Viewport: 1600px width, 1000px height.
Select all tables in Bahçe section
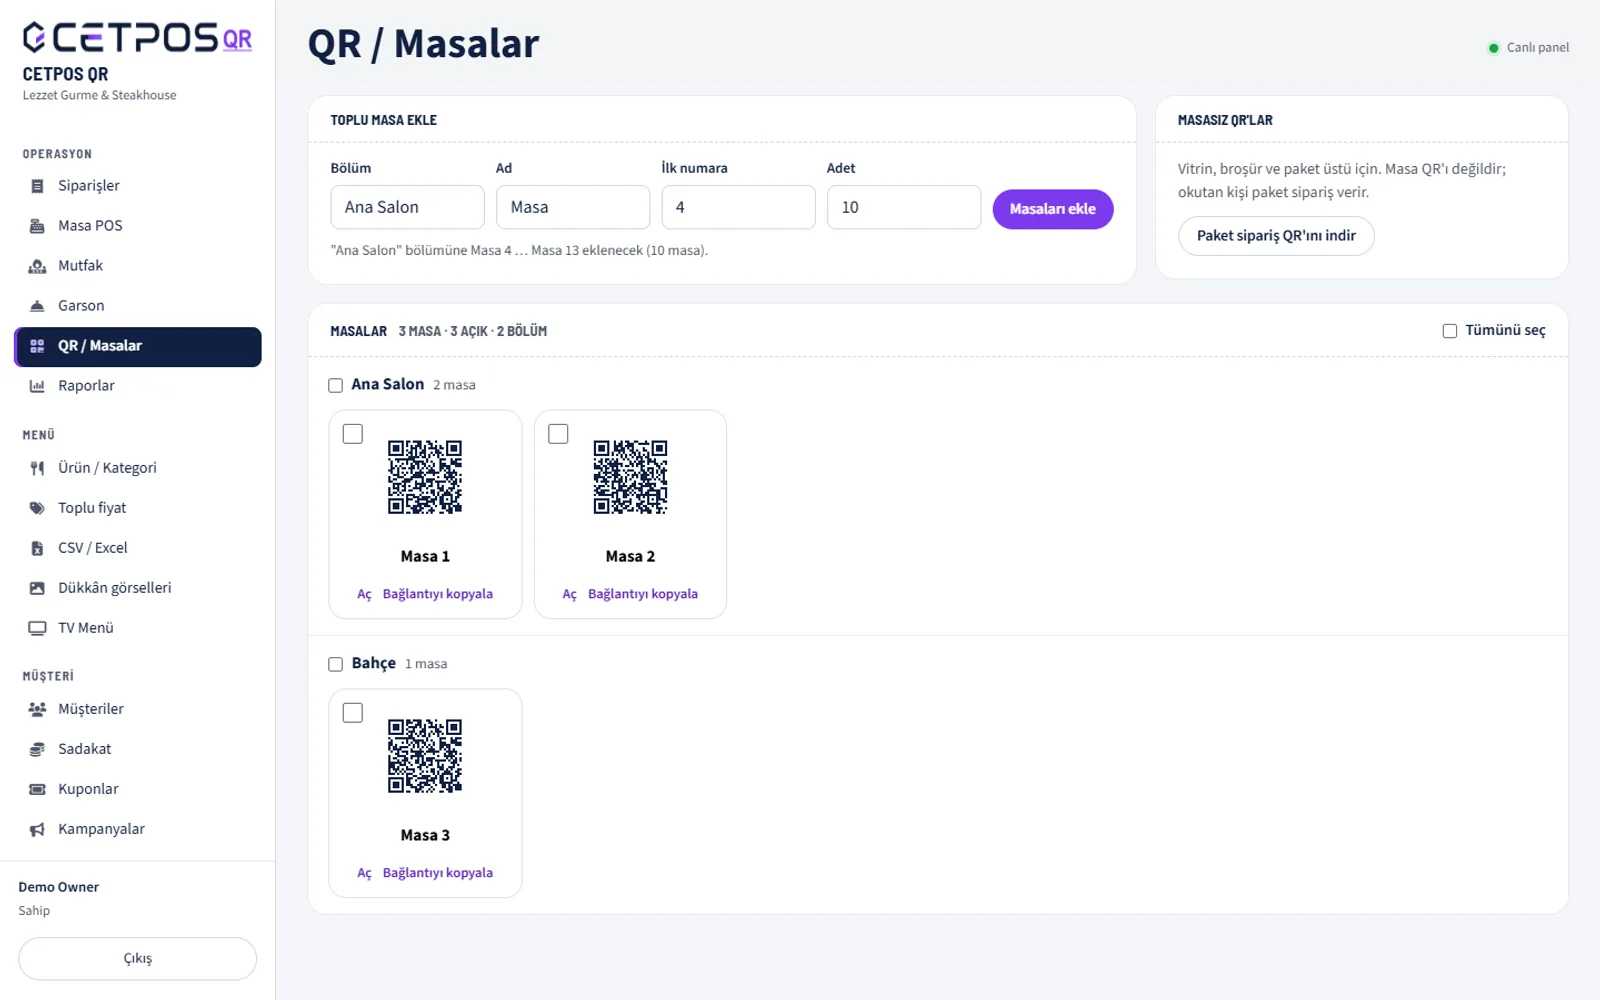point(335,664)
